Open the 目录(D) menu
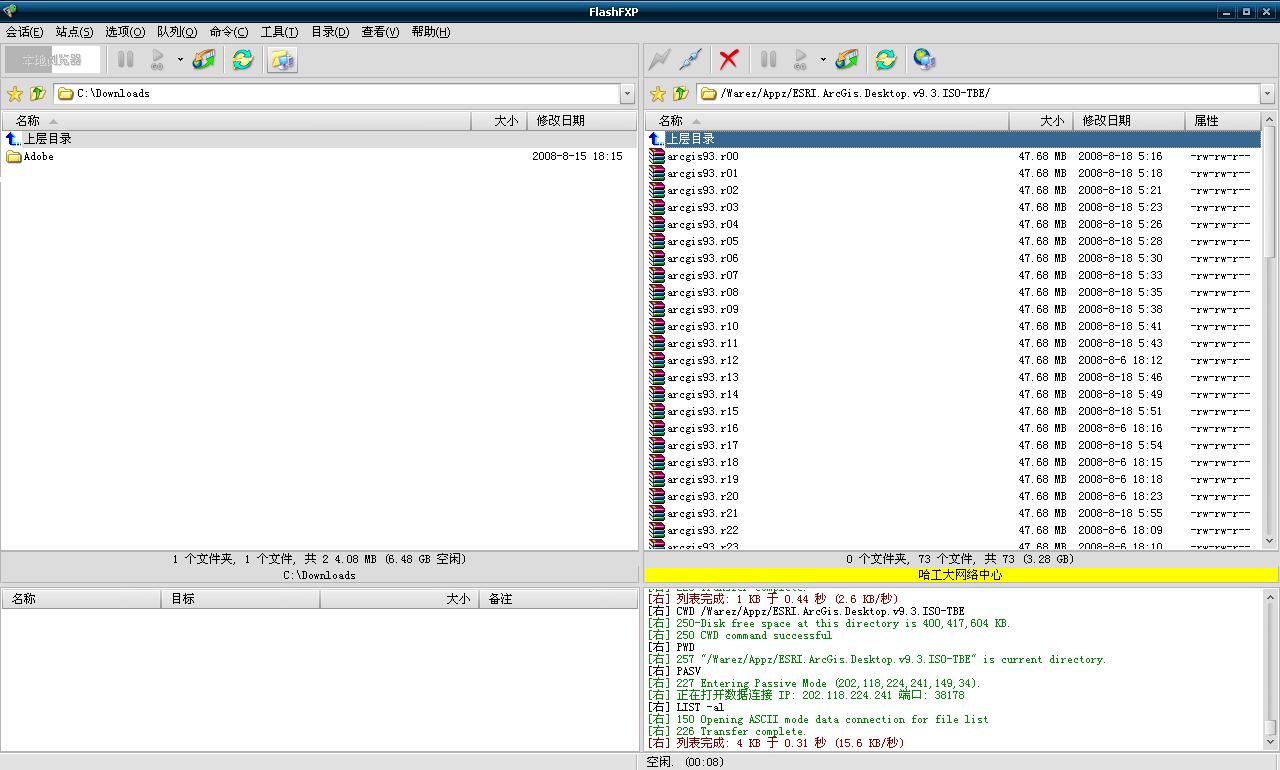This screenshot has height=770, width=1280. (330, 32)
